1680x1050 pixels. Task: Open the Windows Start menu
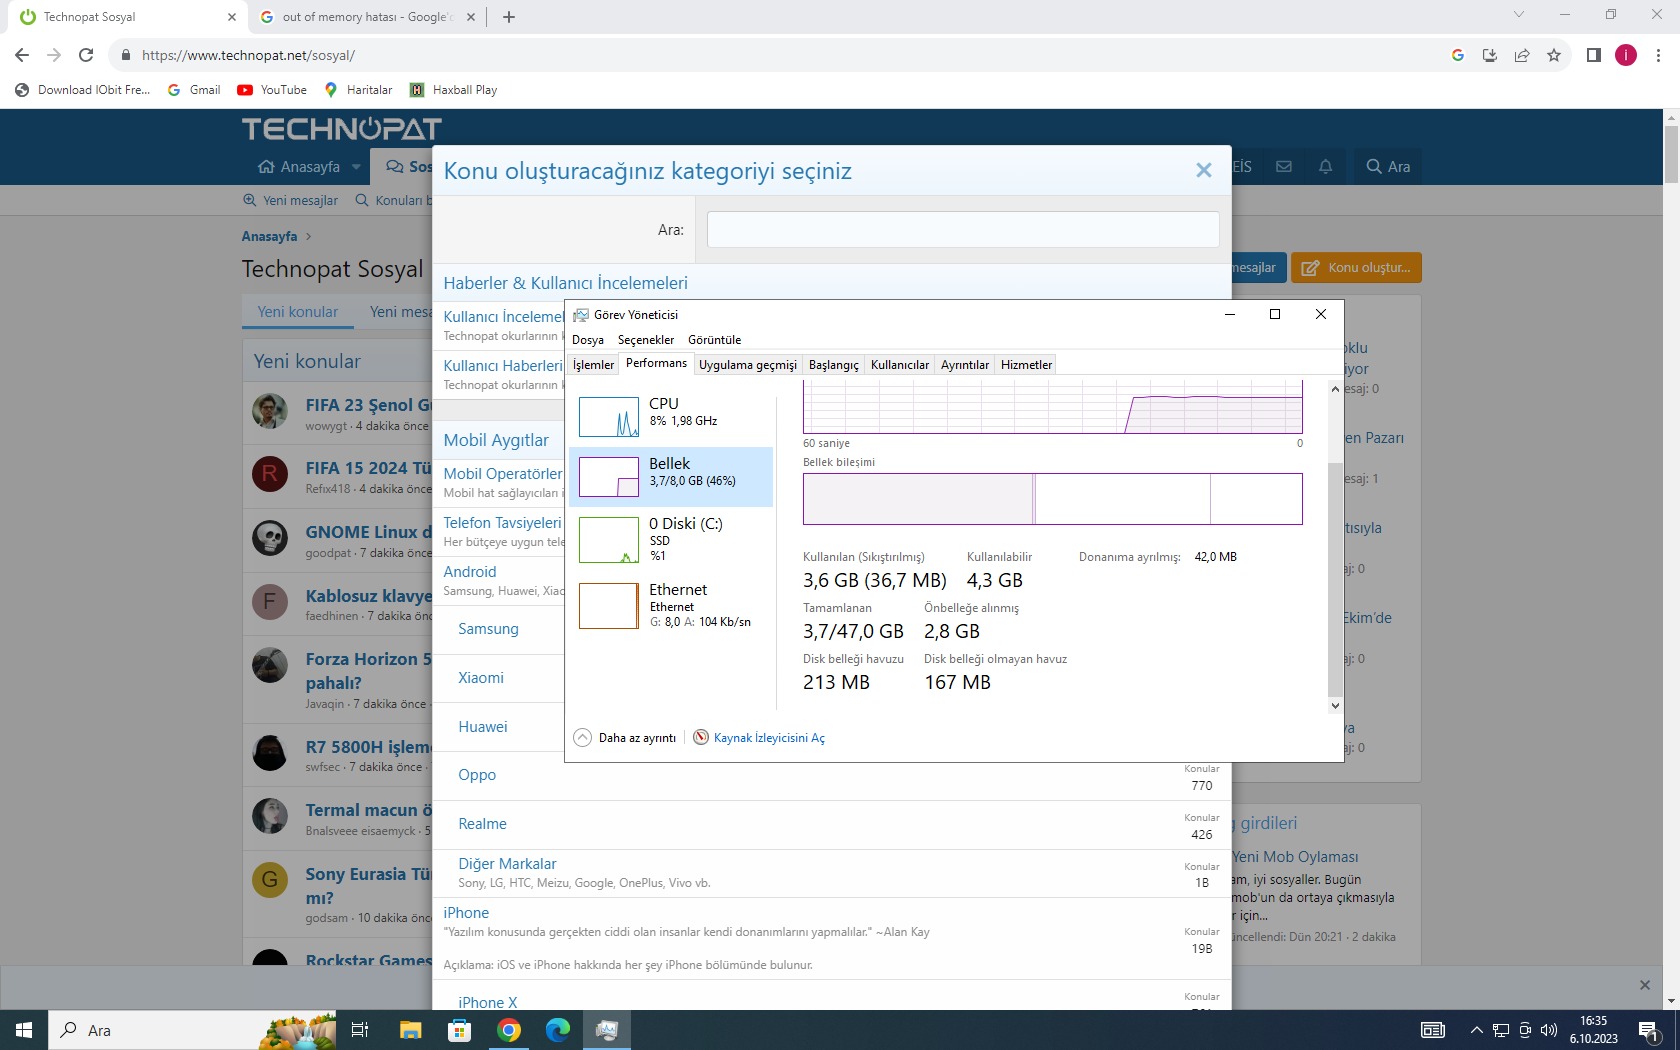point(24,1030)
